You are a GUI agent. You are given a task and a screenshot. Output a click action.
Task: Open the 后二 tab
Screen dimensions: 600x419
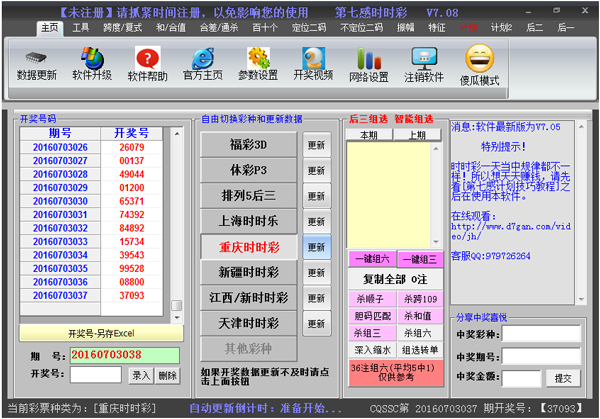click(534, 28)
